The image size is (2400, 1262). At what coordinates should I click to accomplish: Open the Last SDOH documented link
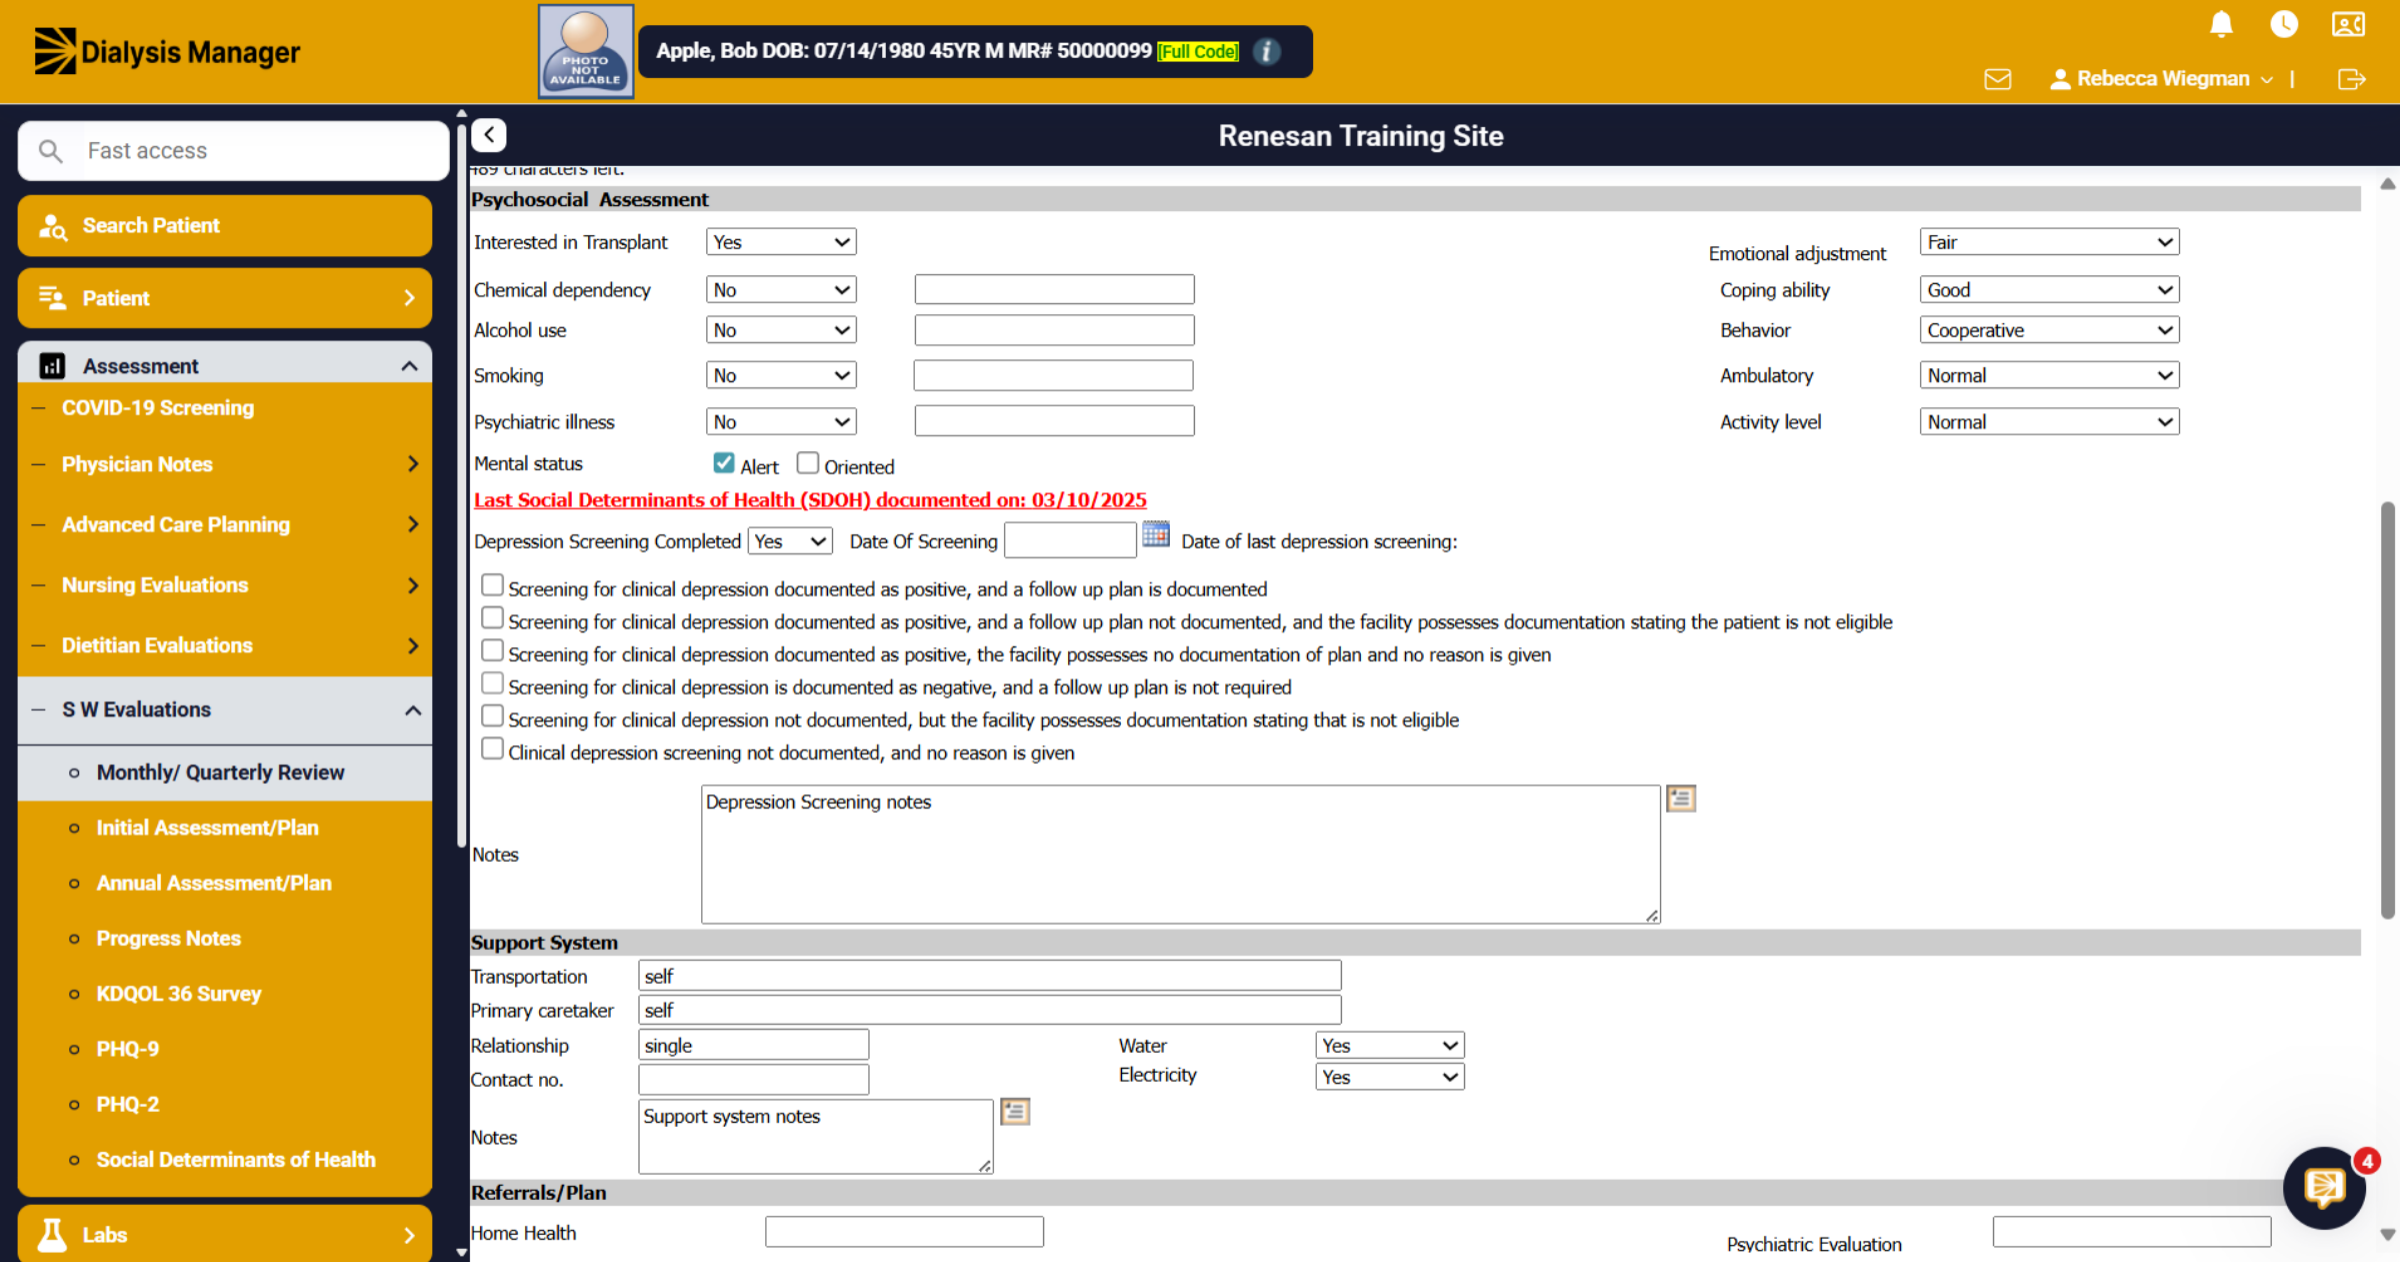(810, 500)
